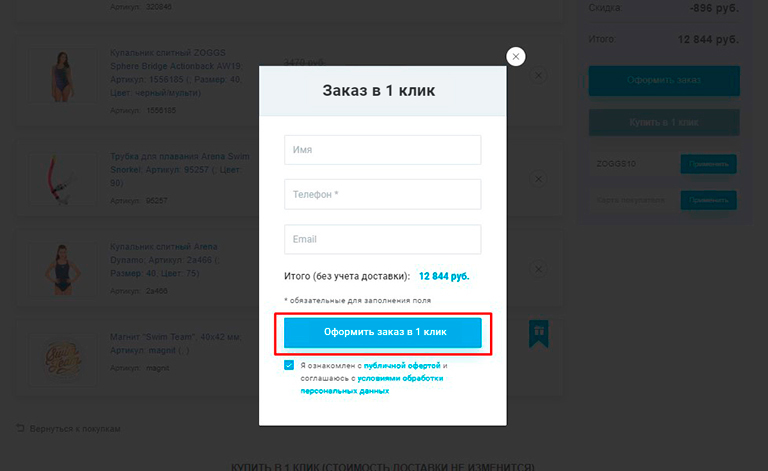Remove ZOGGS swimsuit from cart
This screenshot has width=768, height=471.
click(x=538, y=75)
